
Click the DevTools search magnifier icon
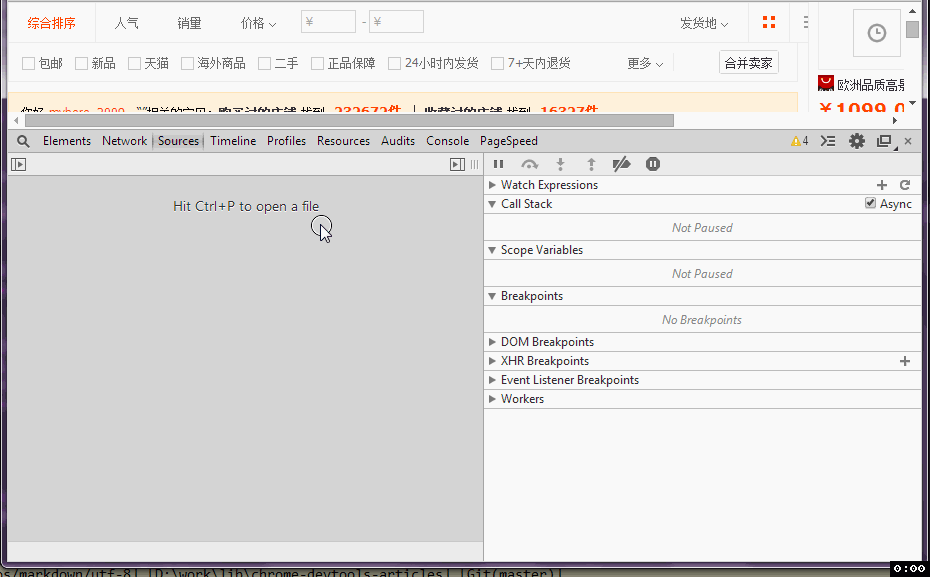click(x=24, y=141)
